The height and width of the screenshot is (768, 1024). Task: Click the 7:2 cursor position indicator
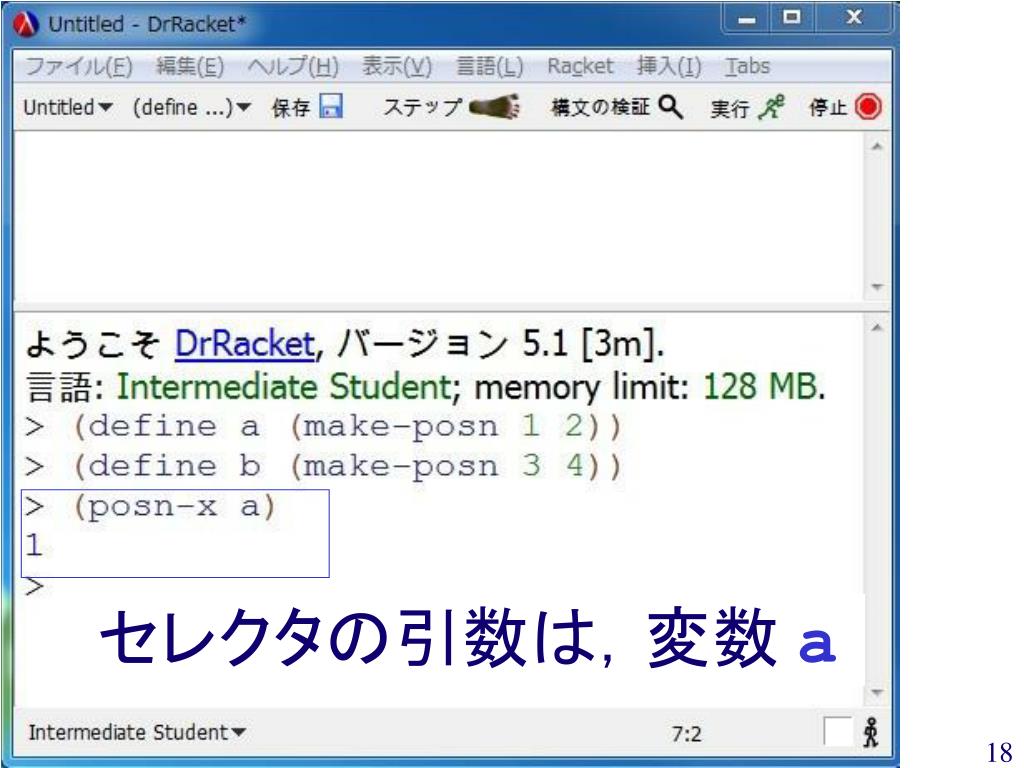point(686,734)
